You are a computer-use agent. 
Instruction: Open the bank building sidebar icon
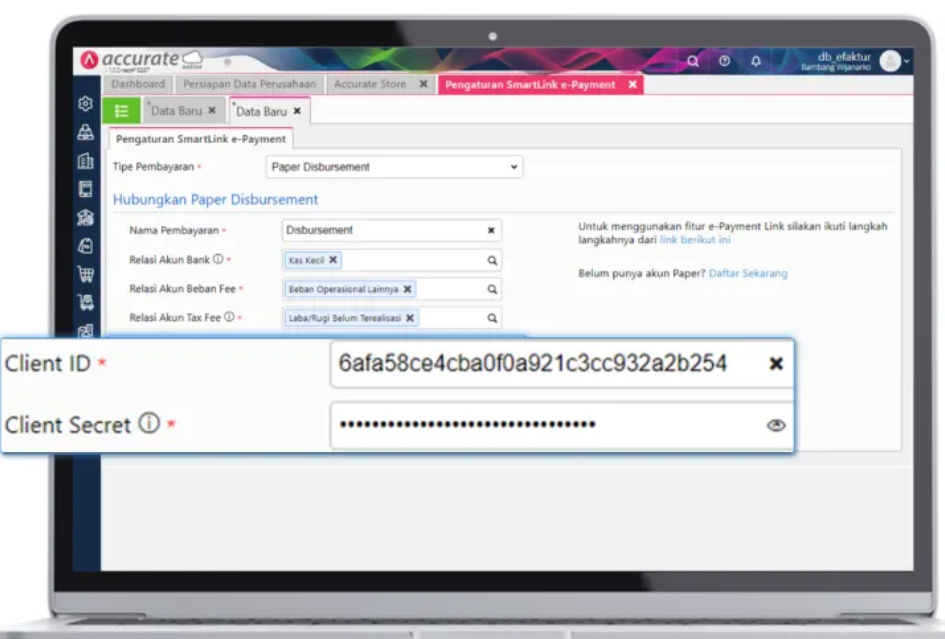click(x=86, y=218)
